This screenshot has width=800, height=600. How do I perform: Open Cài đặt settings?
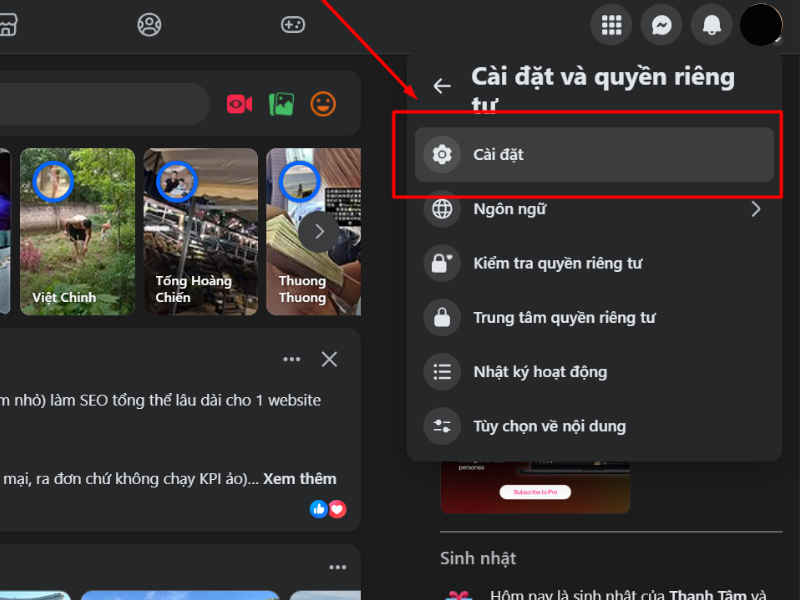tap(594, 155)
